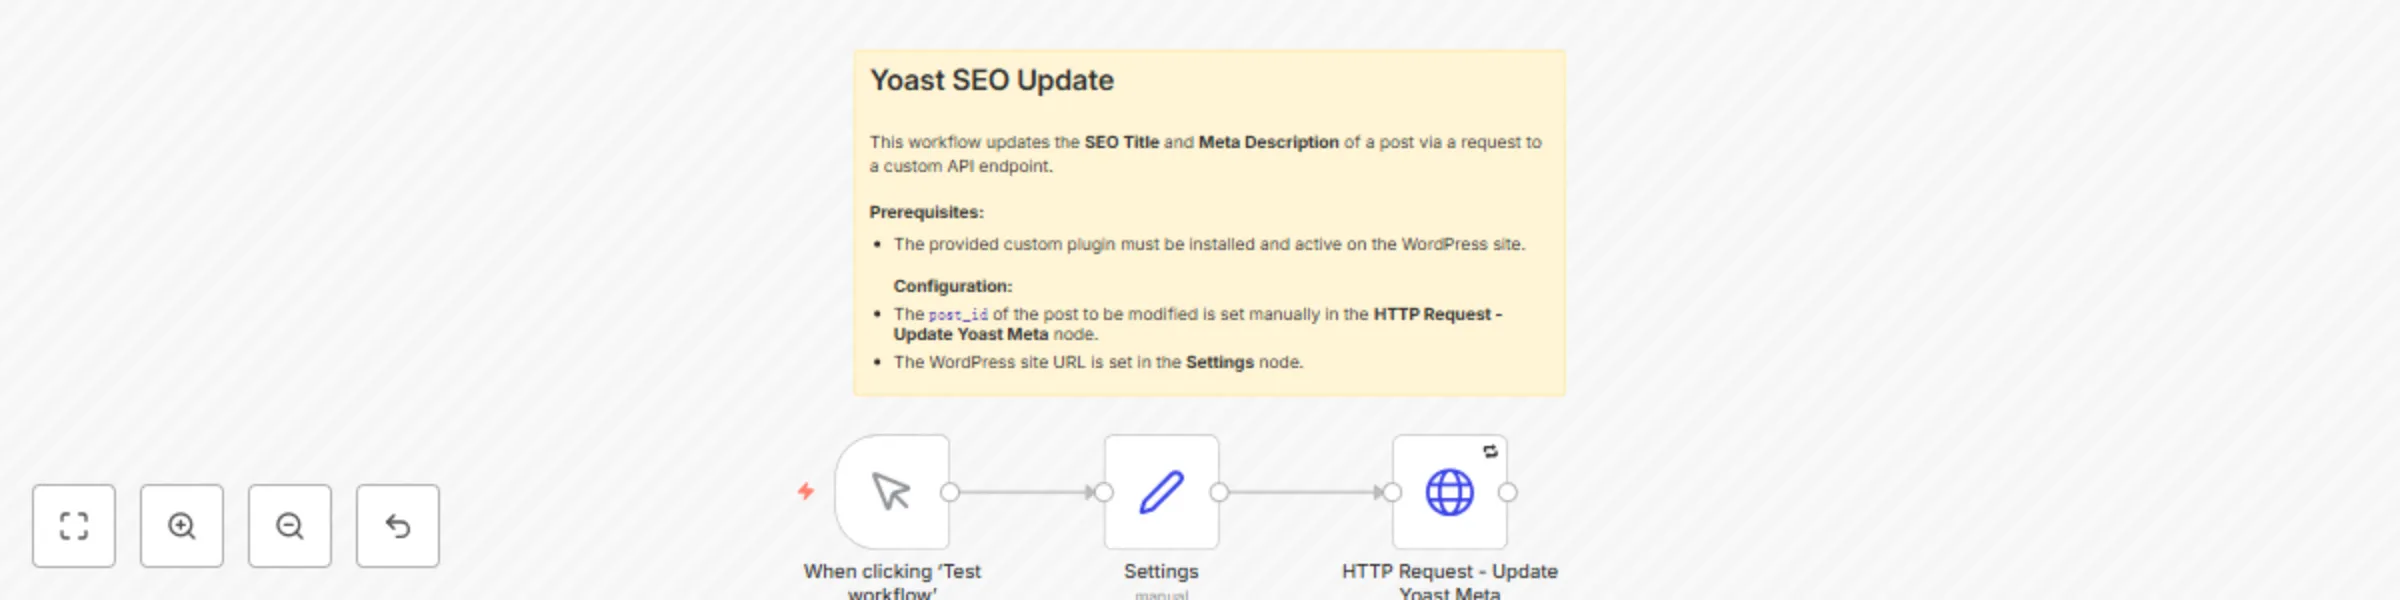The image size is (2400, 600).
Task: Zoom in on the workflow canvas
Action: tap(182, 526)
